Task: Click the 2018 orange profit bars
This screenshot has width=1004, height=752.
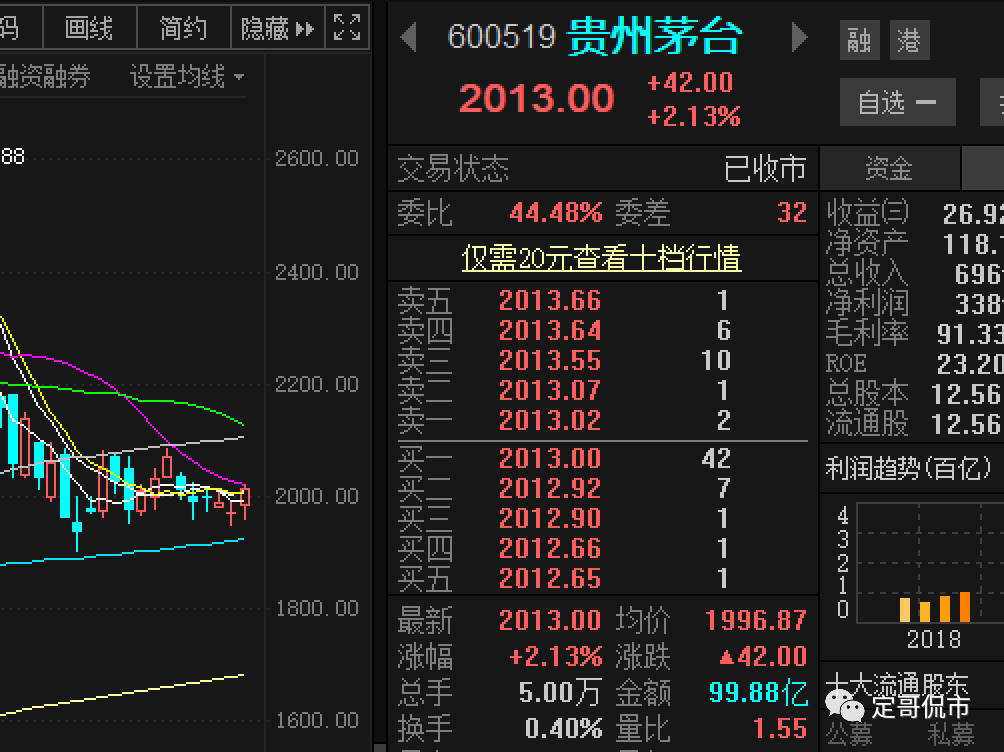Action: tap(935, 607)
